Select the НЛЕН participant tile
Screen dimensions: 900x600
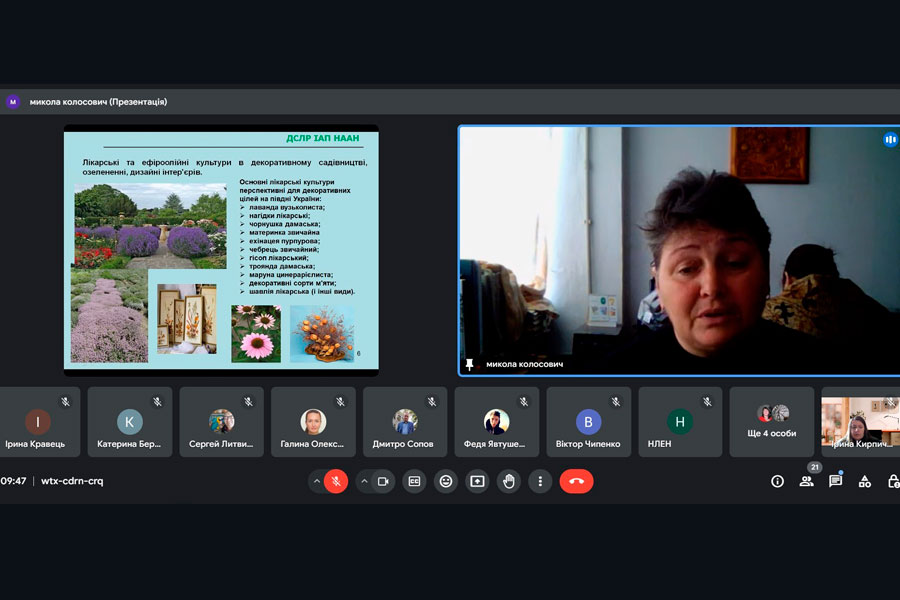coord(680,422)
